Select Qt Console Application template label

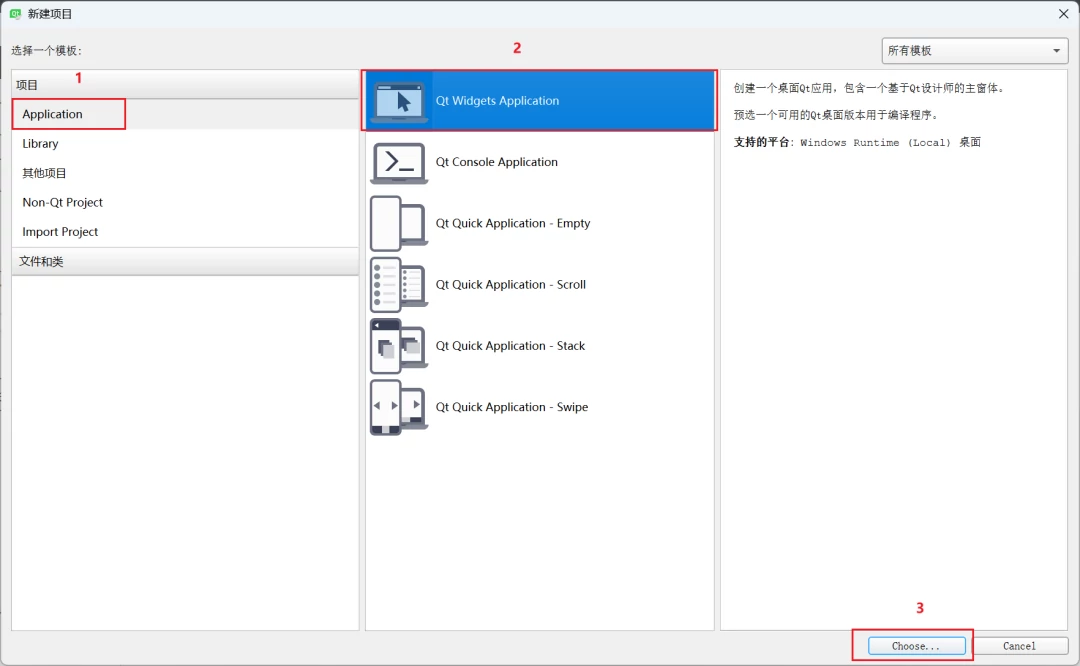pos(497,162)
